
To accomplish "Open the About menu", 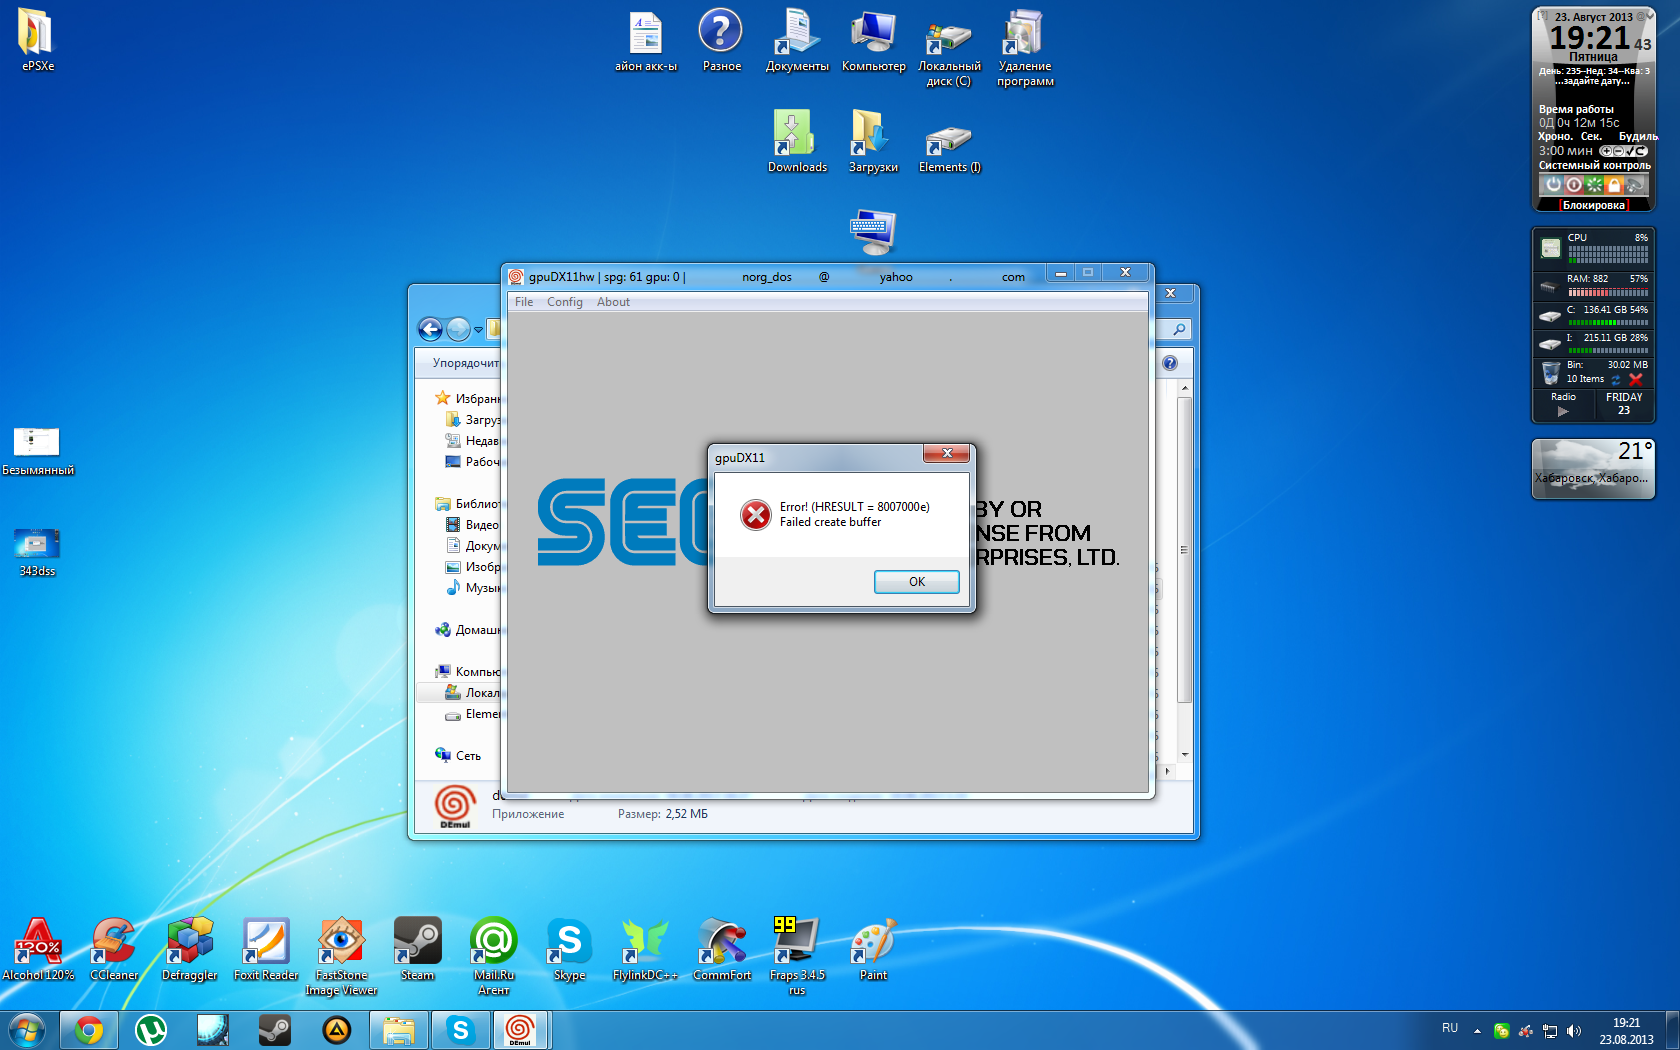I will tap(613, 302).
